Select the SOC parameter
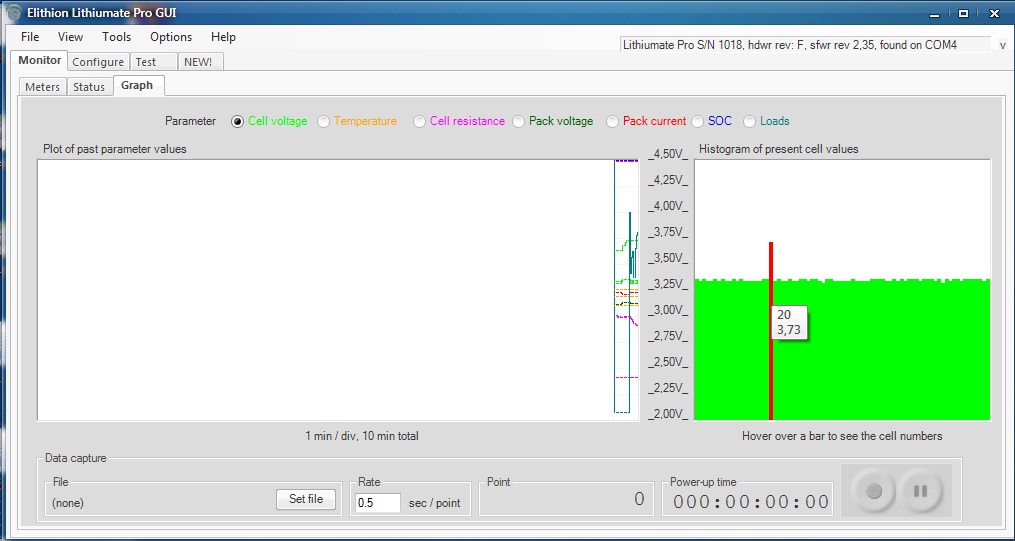Viewport: 1015px width, 541px height. (x=711, y=121)
